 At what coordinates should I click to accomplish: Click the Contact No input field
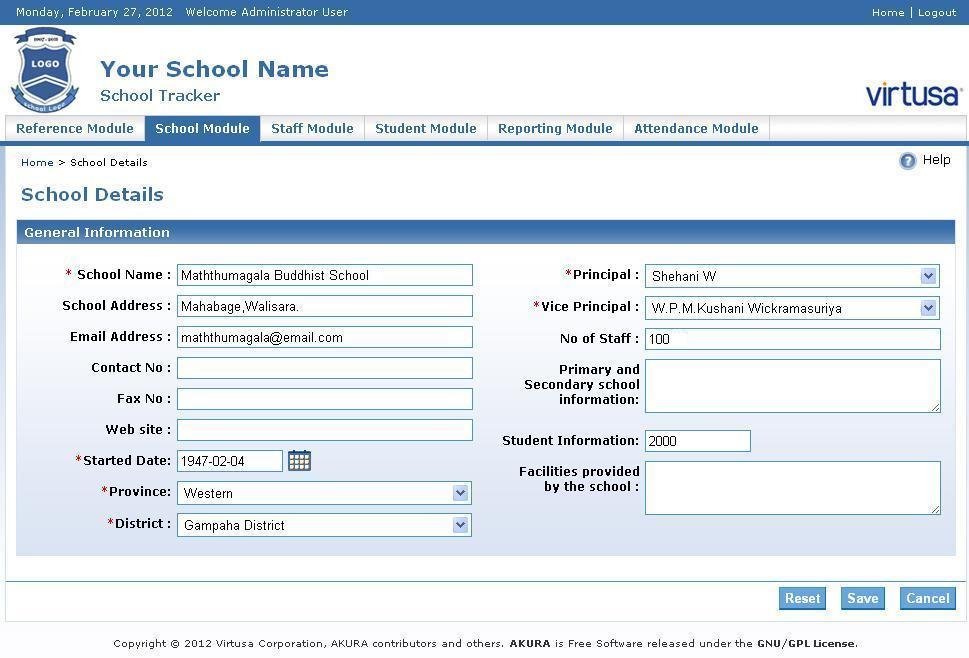pyautogui.click(x=324, y=368)
